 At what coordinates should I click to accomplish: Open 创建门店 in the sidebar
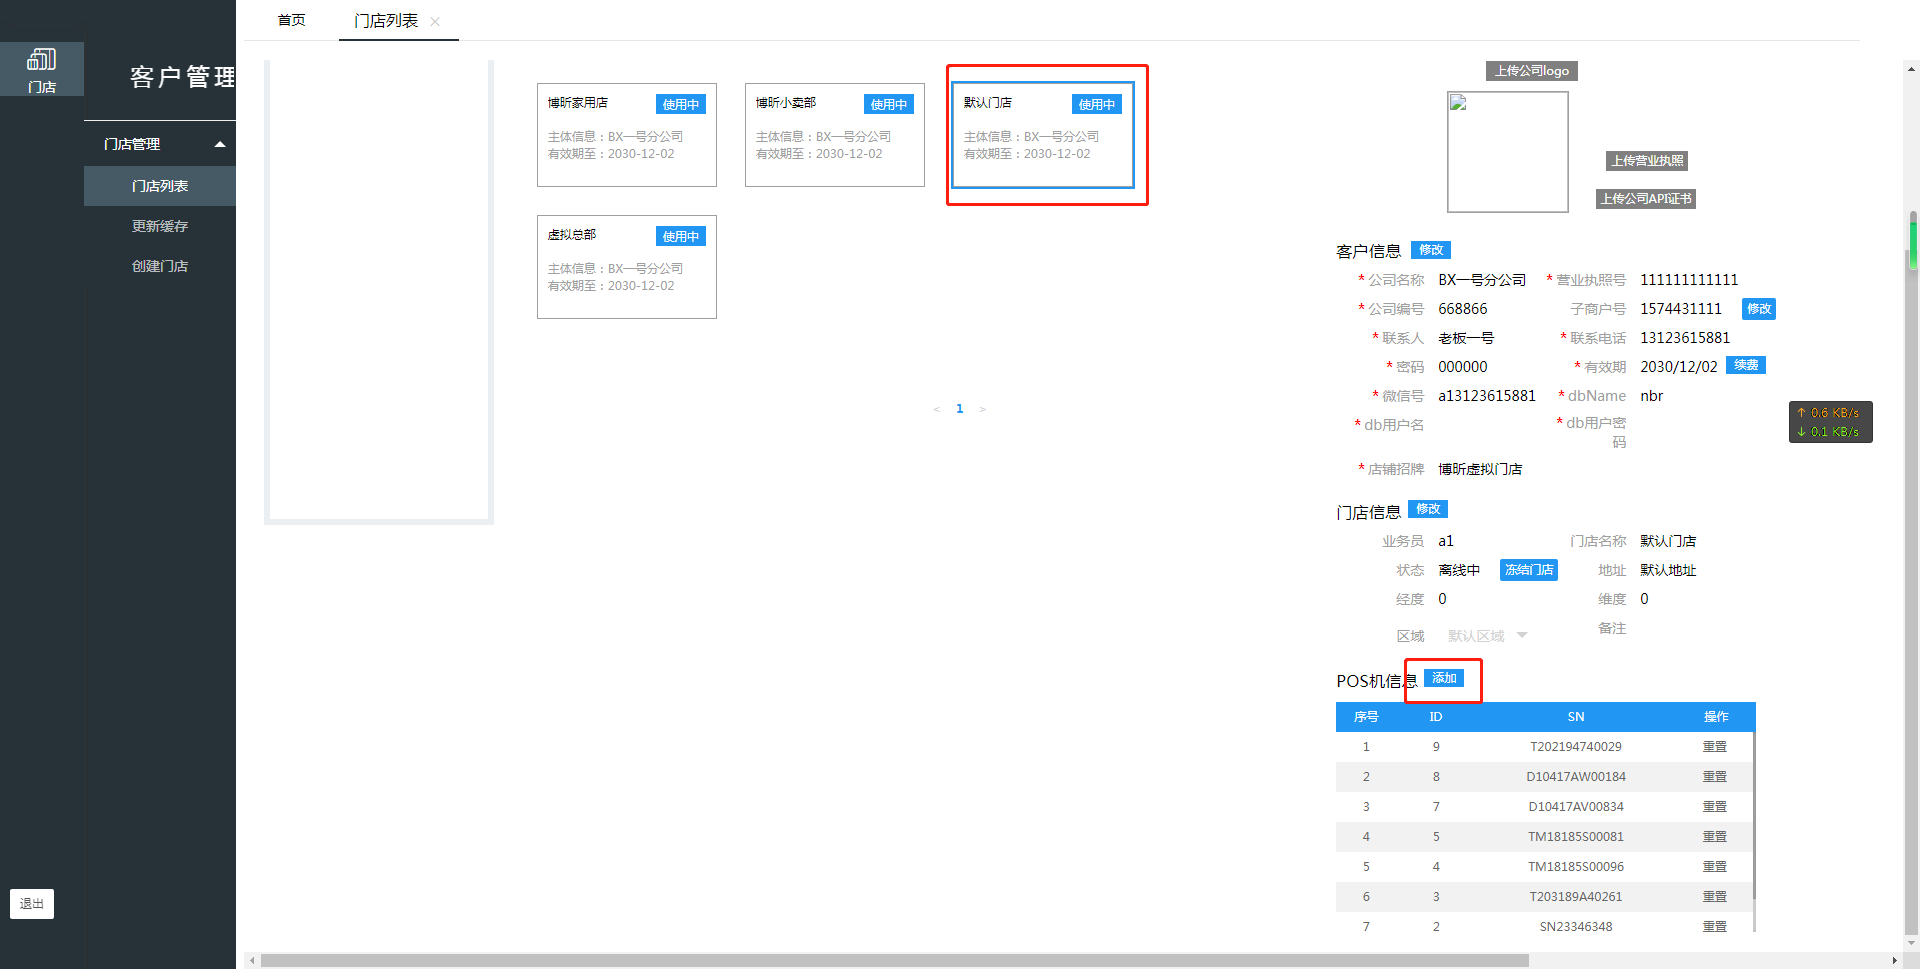tap(160, 266)
